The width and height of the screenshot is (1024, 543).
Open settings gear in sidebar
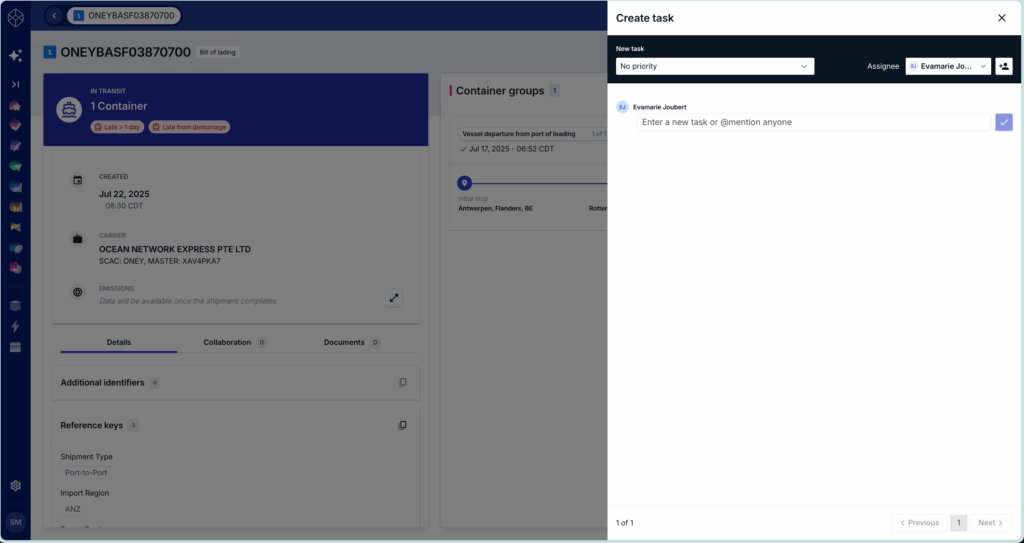[16, 485]
